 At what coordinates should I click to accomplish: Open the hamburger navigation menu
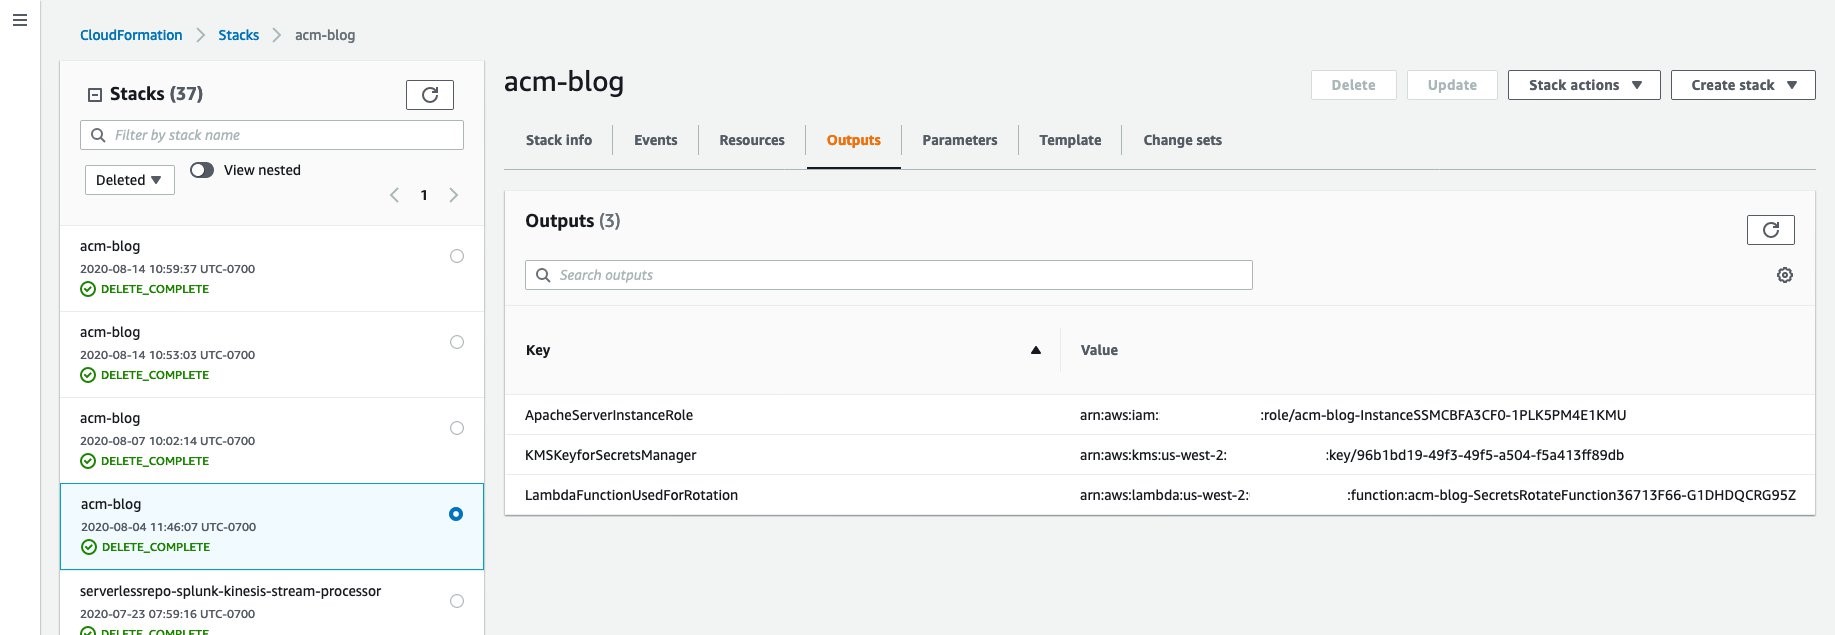[19, 20]
